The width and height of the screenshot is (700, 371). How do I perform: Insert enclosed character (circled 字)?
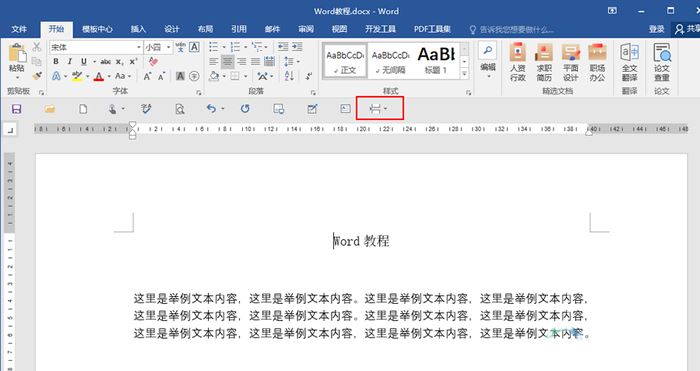pos(194,76)
